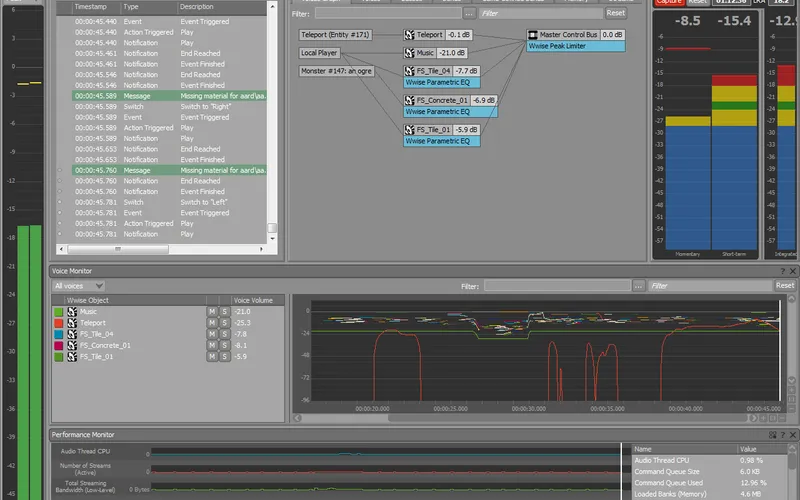This screenshot has height=500, width=800.
Task: Close the Voice Monitor panel
Action: click(793, 271)
